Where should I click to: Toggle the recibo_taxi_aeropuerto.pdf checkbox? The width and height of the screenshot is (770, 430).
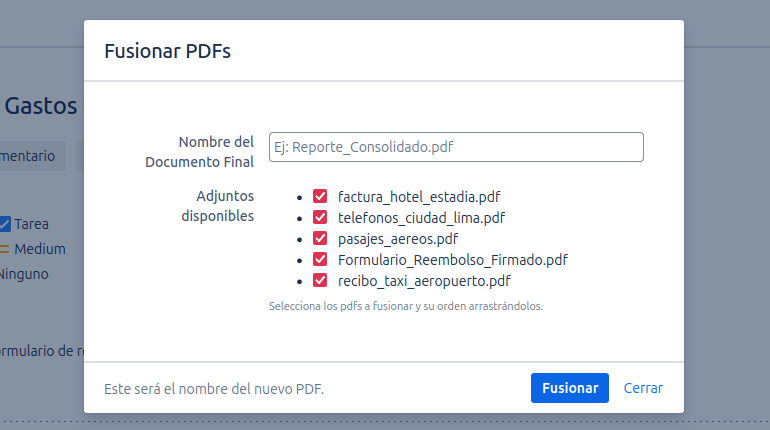click(320, 280)
